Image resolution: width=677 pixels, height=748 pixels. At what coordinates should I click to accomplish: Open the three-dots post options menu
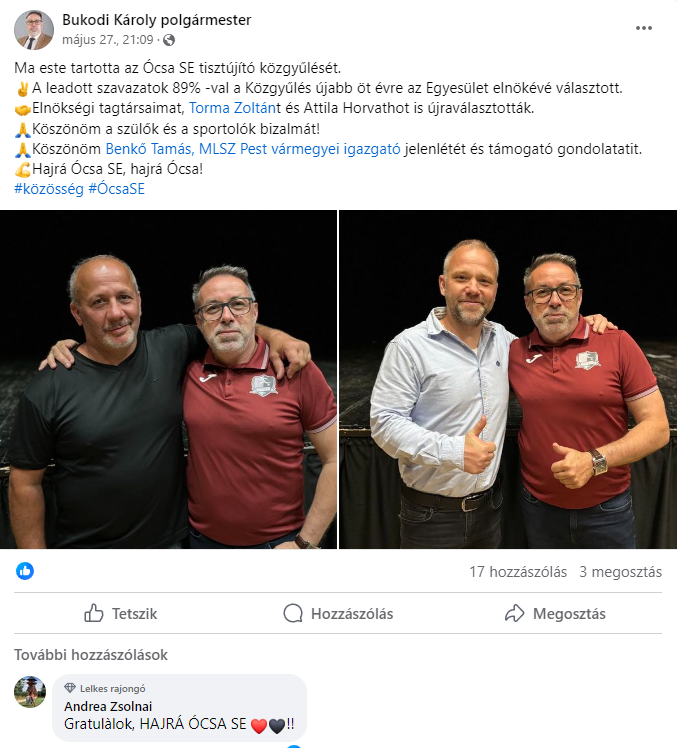coord(644,28)
